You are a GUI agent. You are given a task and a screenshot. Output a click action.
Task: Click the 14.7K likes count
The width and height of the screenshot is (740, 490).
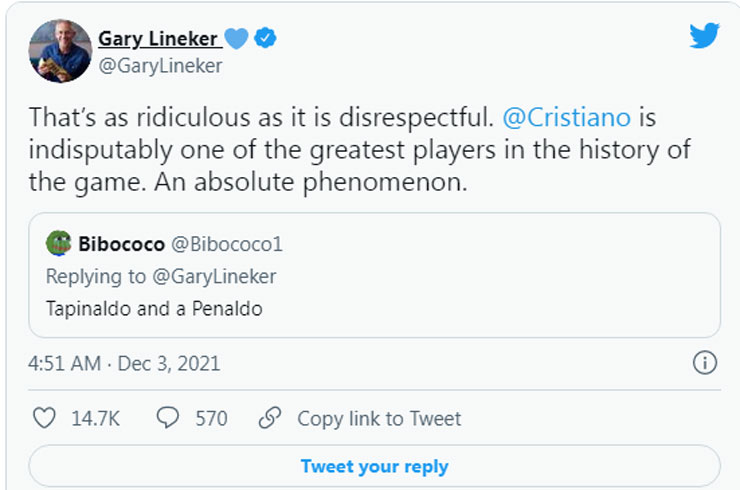(96, 418)
